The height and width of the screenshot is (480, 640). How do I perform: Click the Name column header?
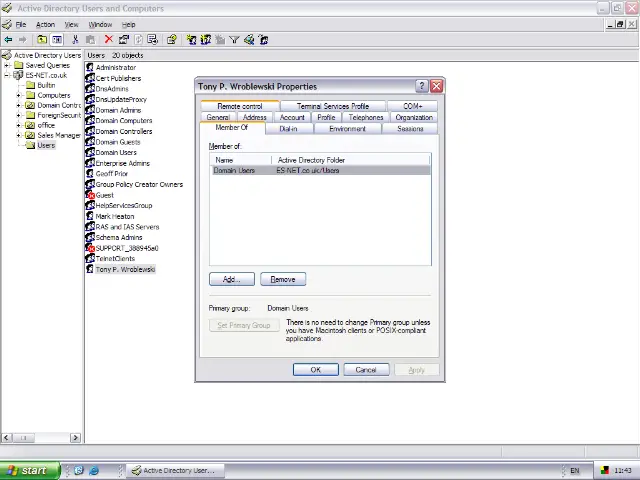(241, 160)
